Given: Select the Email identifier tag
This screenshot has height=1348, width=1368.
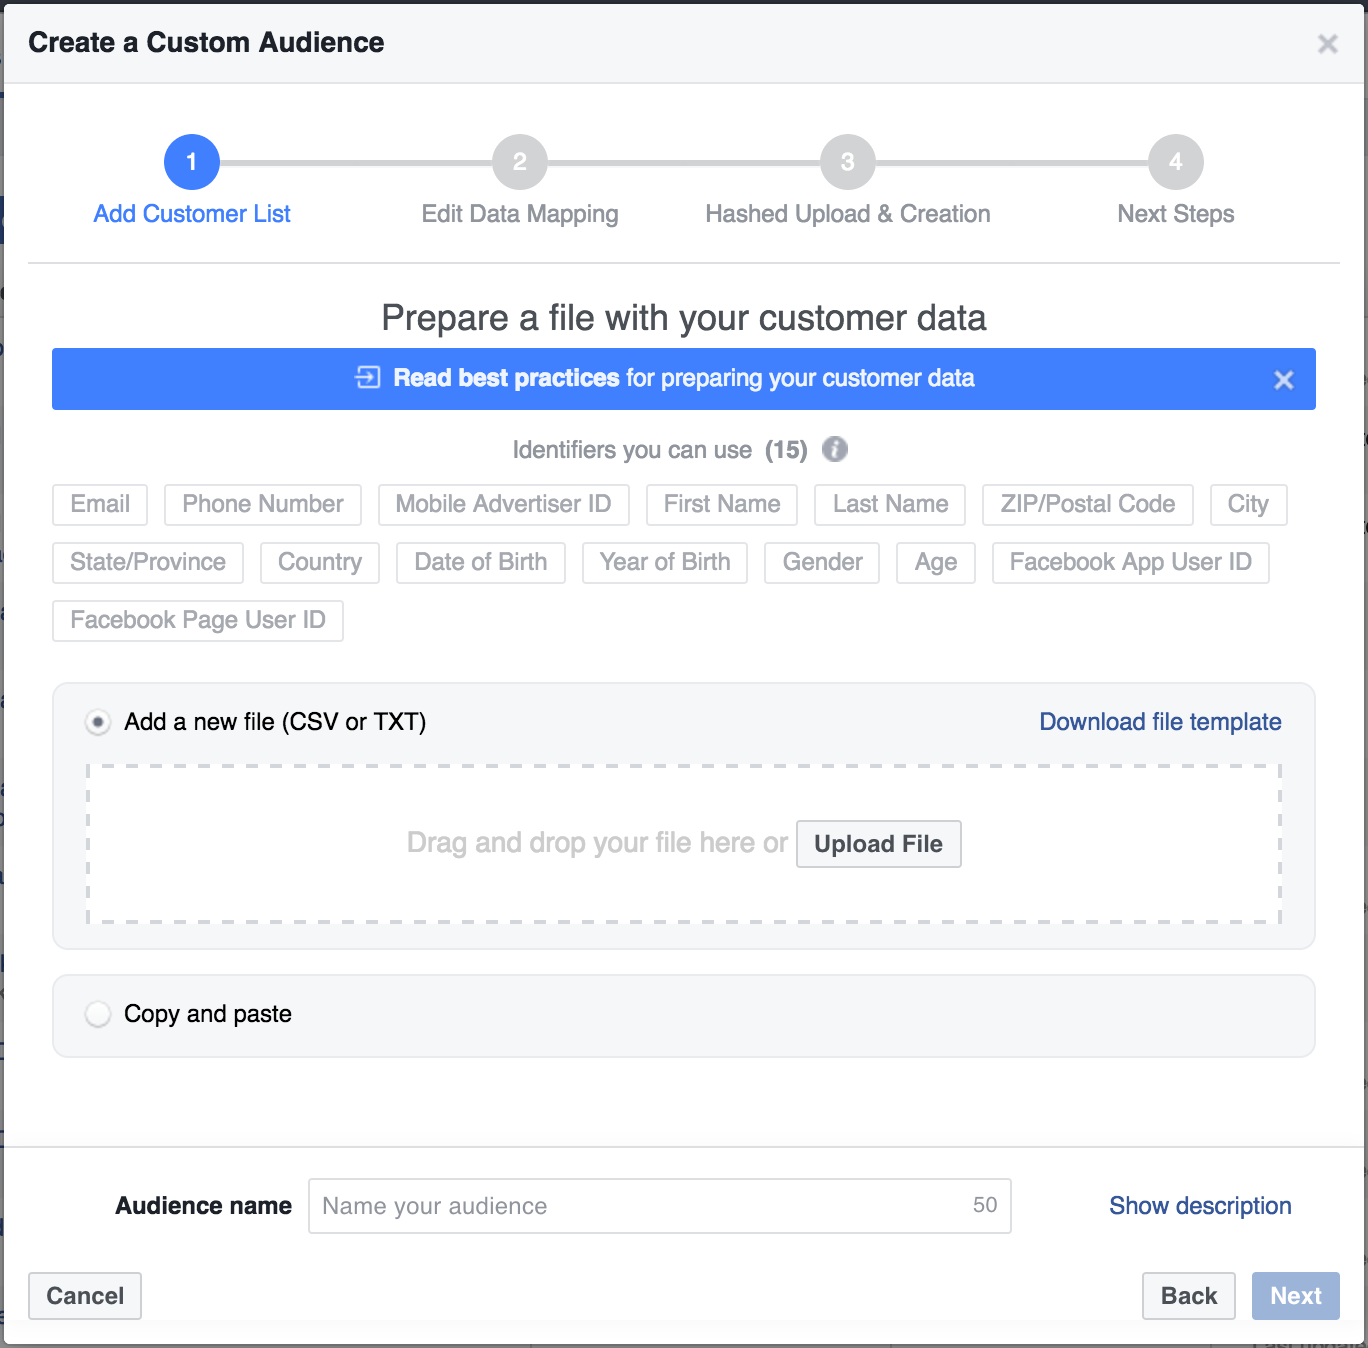Looking at the screenshot, I should click(x=99, y=504).
